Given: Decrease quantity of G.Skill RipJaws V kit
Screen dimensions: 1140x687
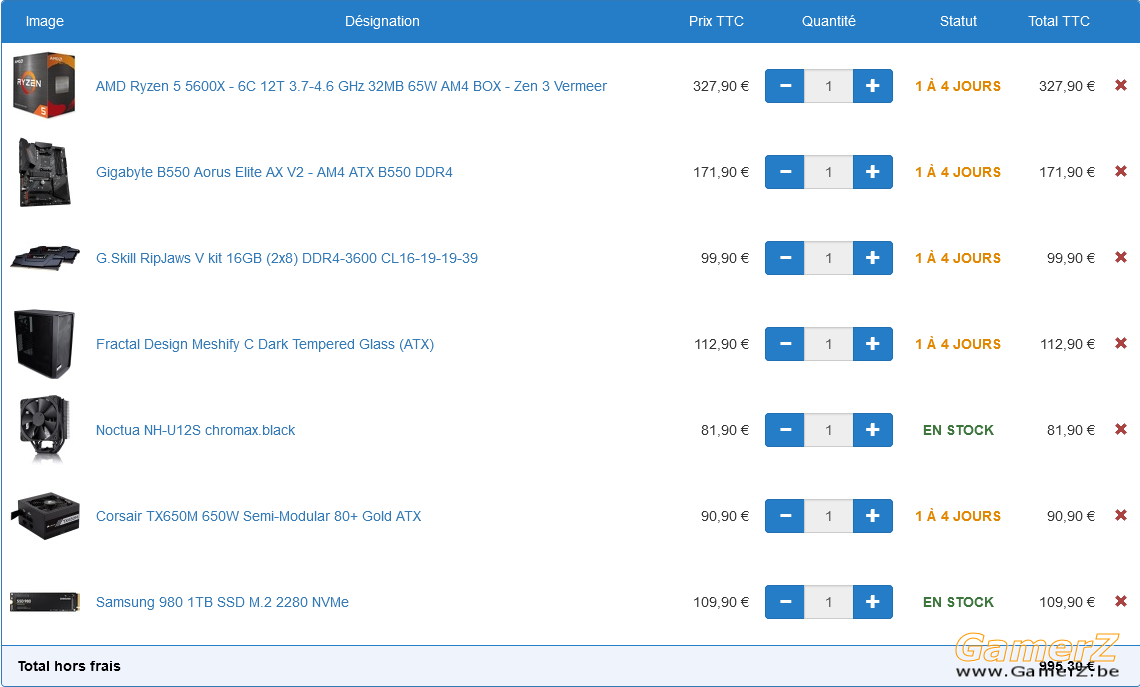Looking at the screenshot, I should coord(784,258).
